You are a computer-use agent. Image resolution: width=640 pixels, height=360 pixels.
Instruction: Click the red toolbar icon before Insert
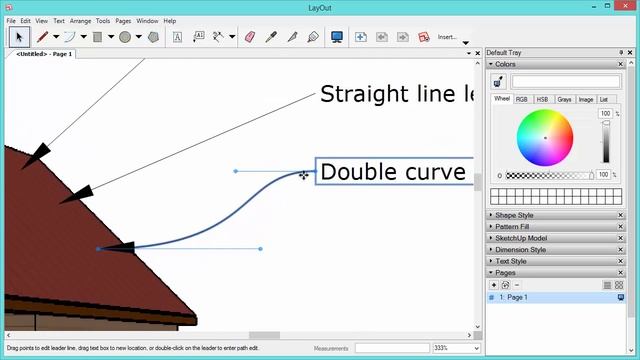424,37
